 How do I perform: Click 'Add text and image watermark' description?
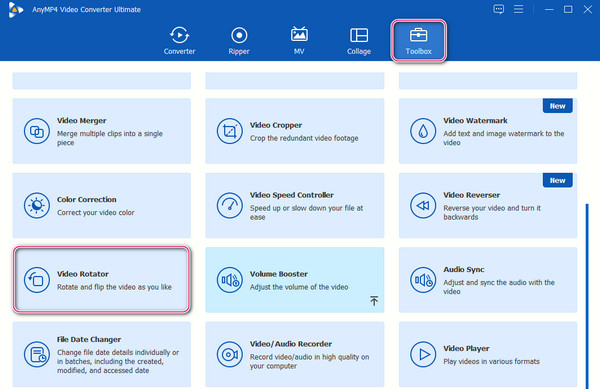tap(504, 138)
